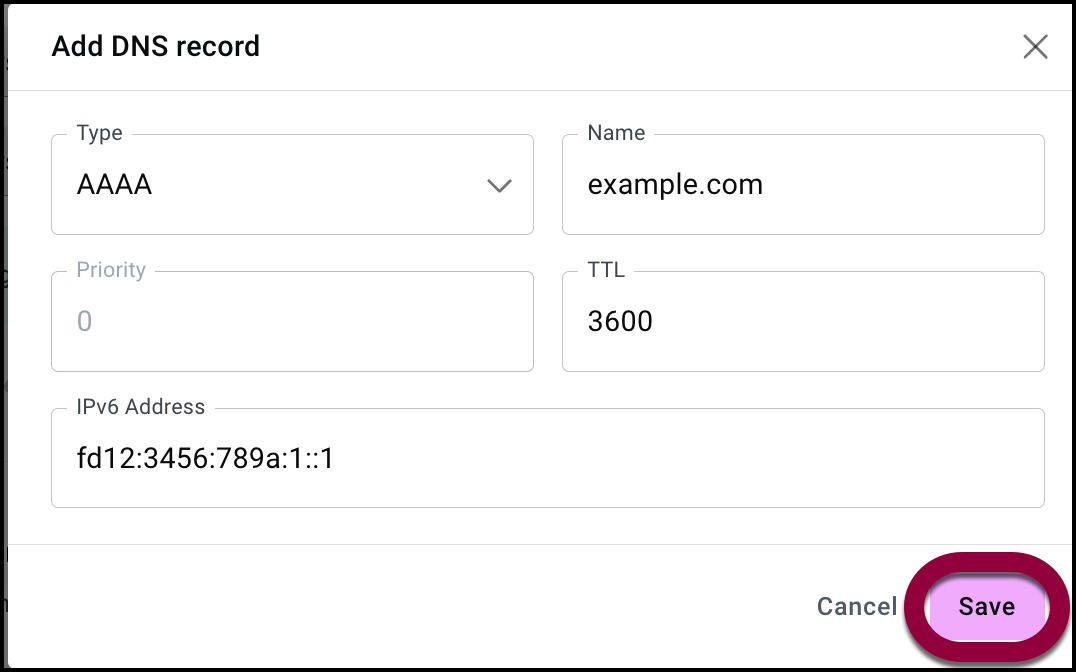This screenshot has height=672, width=1076.
Task: Click the Add DNS record title
Action: (x=156, y=46)
